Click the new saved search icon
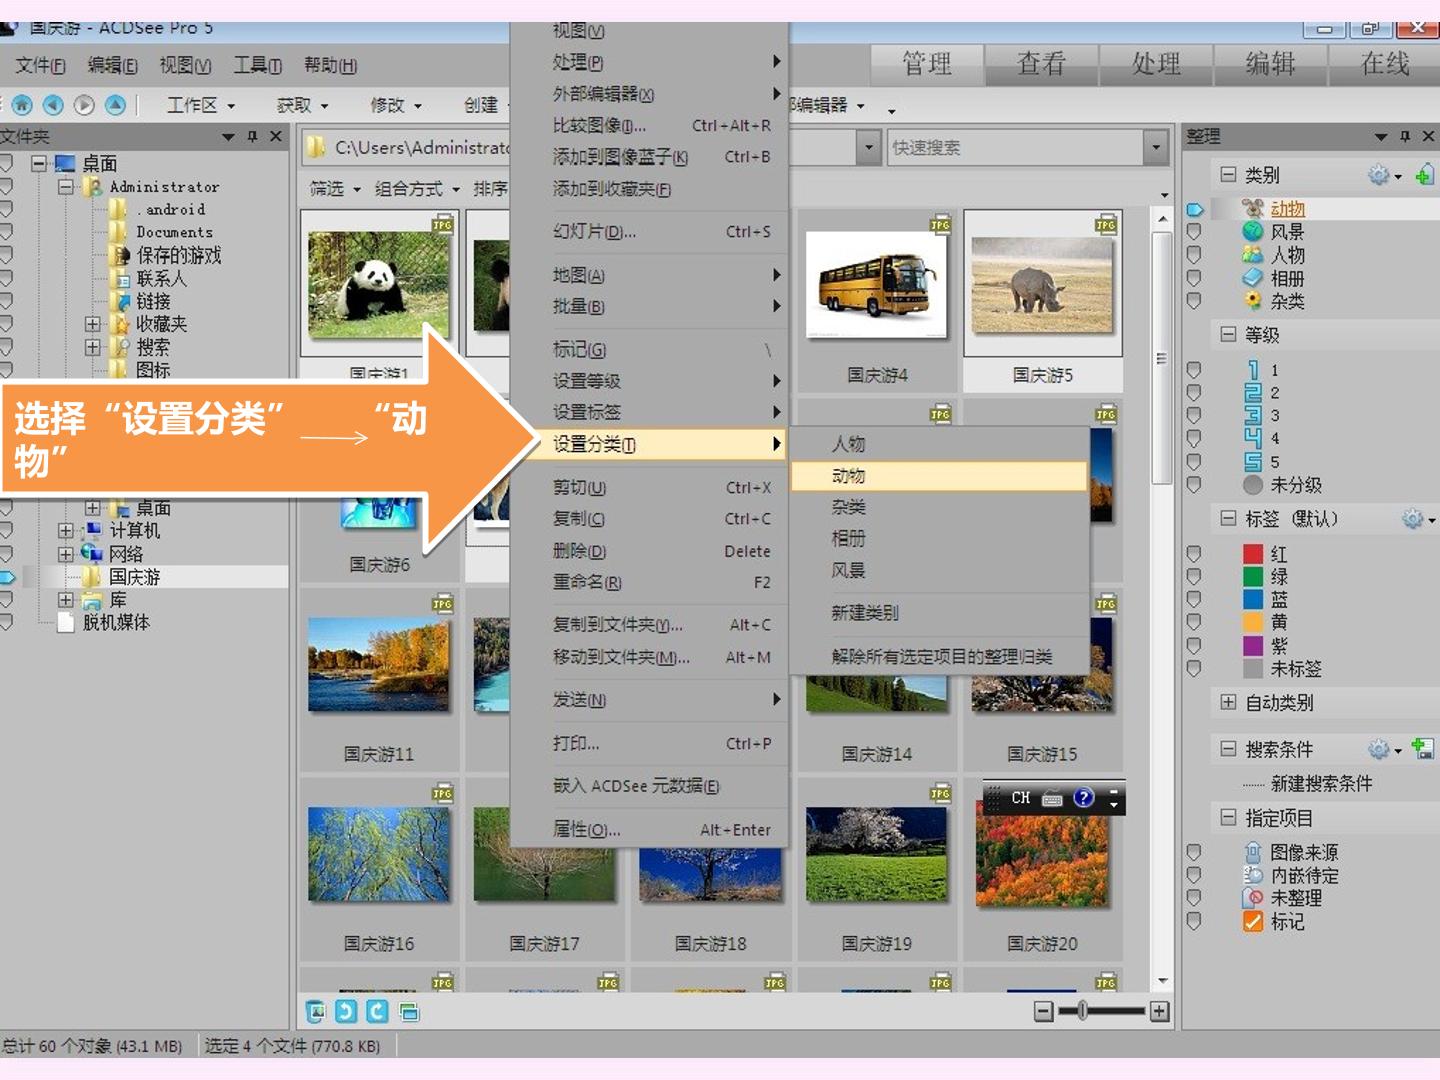1440x1080 pixels. (1423, 748)
